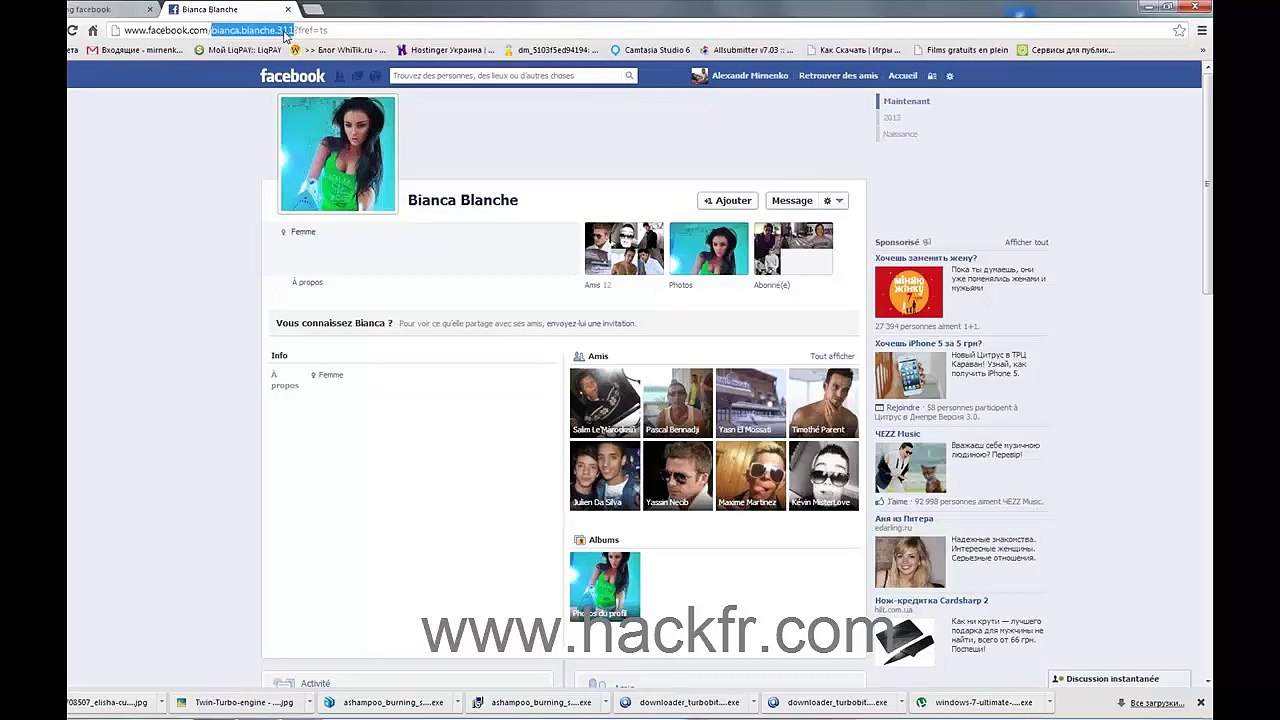Switch to the Bianca Blanche browser tab

click(230, 10)
